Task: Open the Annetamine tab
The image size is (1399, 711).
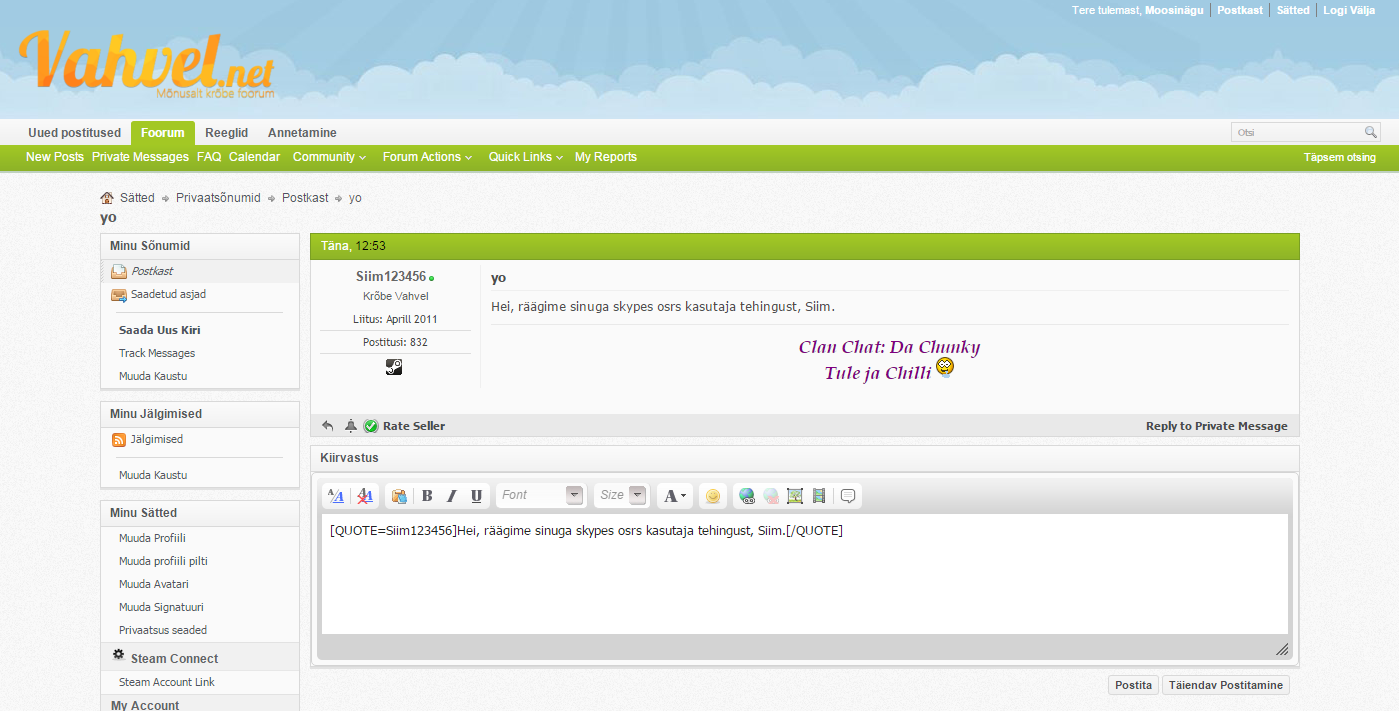Action: 302,133
